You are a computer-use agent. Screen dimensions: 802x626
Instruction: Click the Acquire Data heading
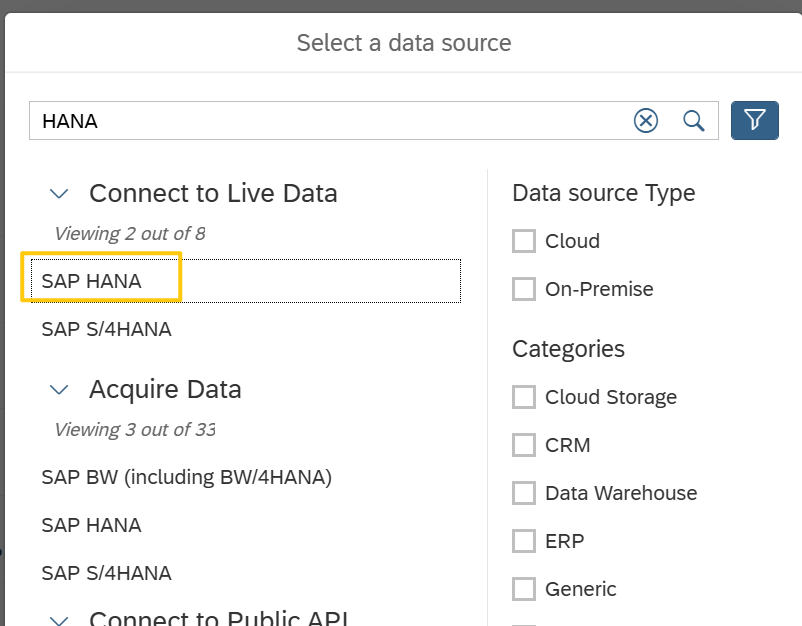pyautogui.click(x=165, y=389)
